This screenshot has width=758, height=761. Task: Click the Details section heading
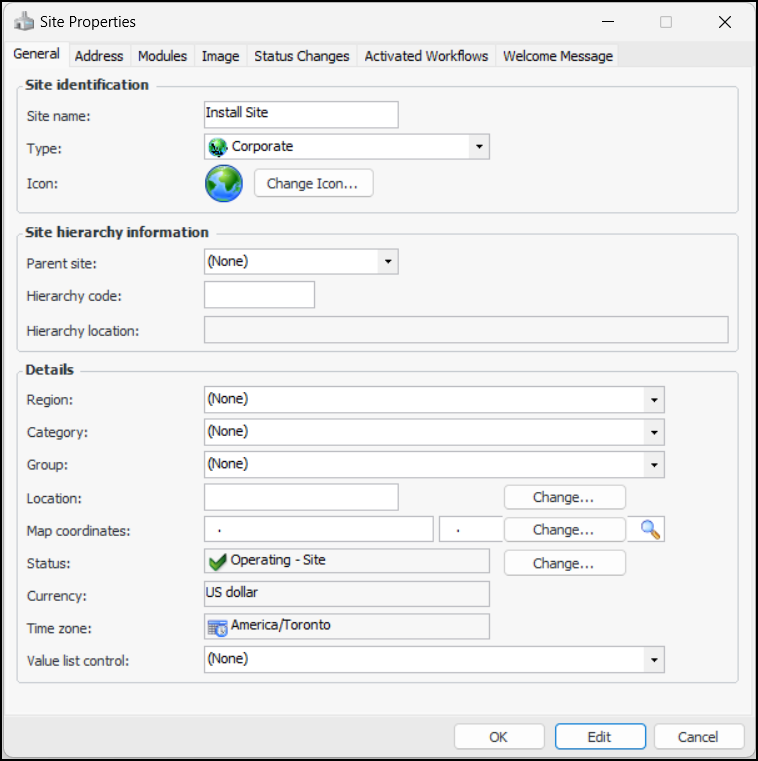(x=49, y=370)
